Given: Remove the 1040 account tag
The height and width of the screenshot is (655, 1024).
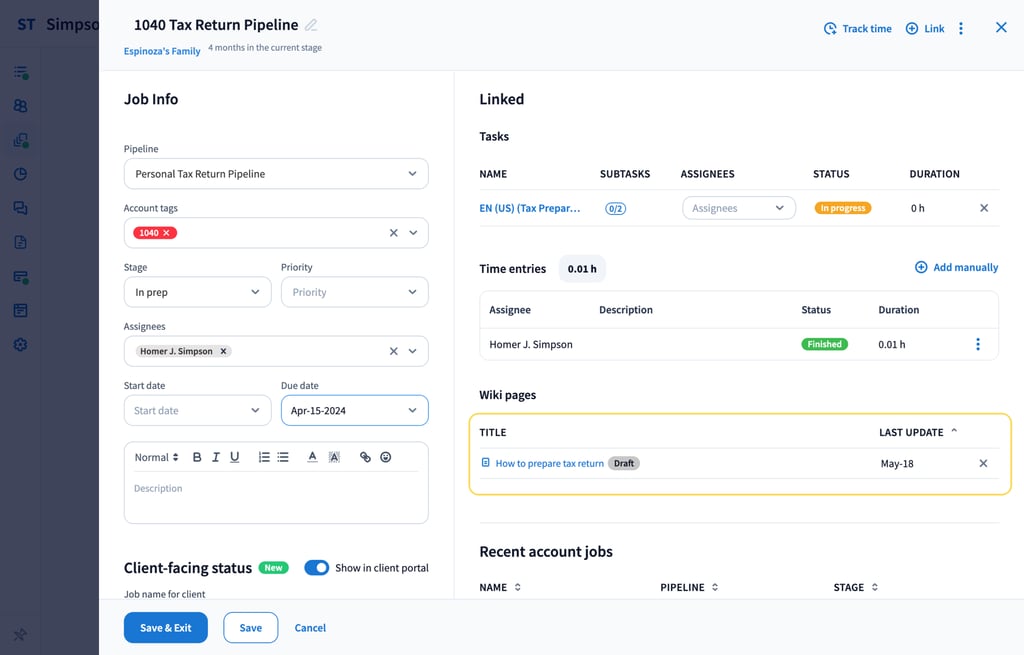Looking at the screenshot, I should pos(167,233).
